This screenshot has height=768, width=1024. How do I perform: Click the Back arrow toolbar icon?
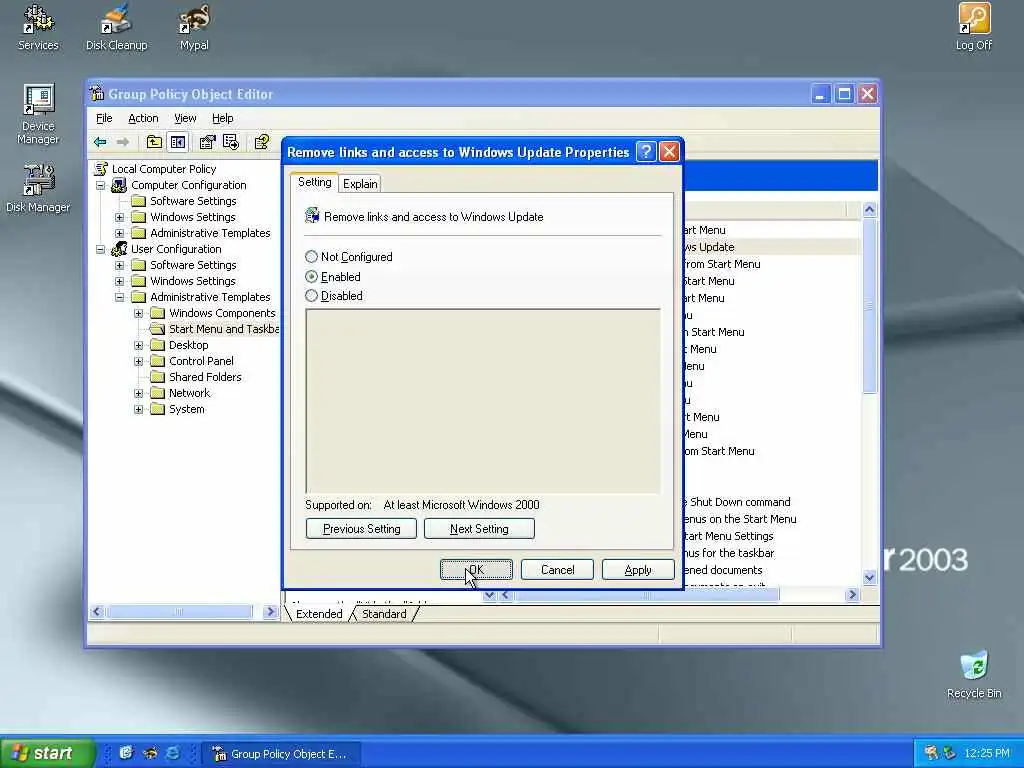(x=100, y=142)
